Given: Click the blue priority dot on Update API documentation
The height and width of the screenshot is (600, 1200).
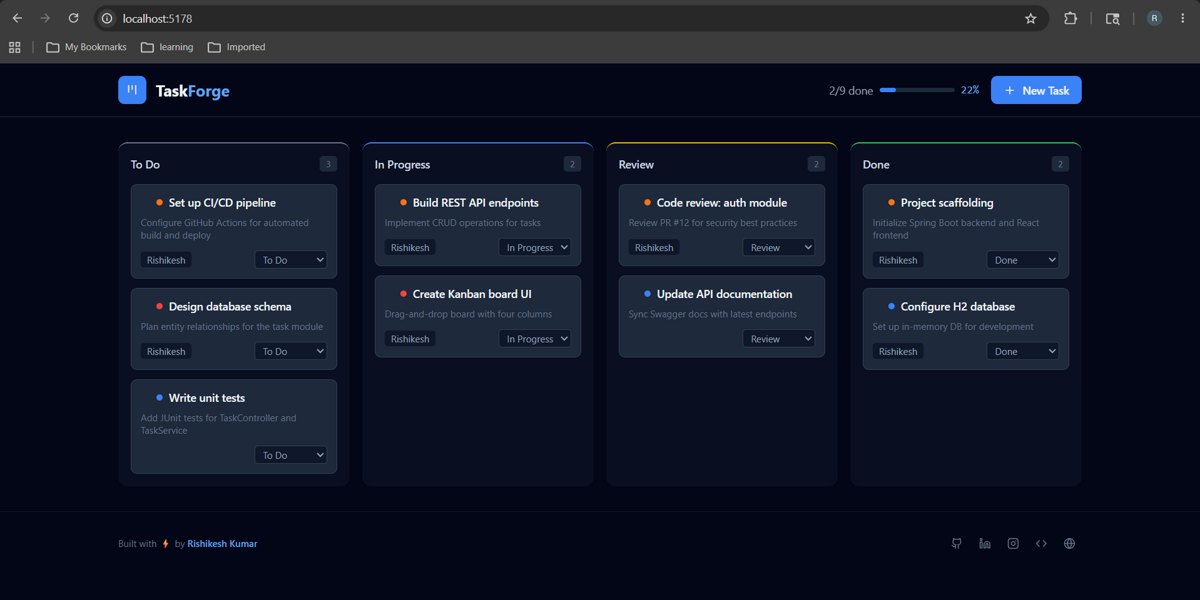Looking at the screenshot, I should coord(647,294).
